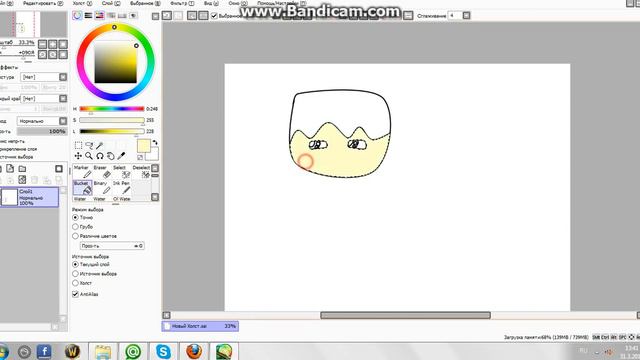Open the Вид menu

pos(211,3)
